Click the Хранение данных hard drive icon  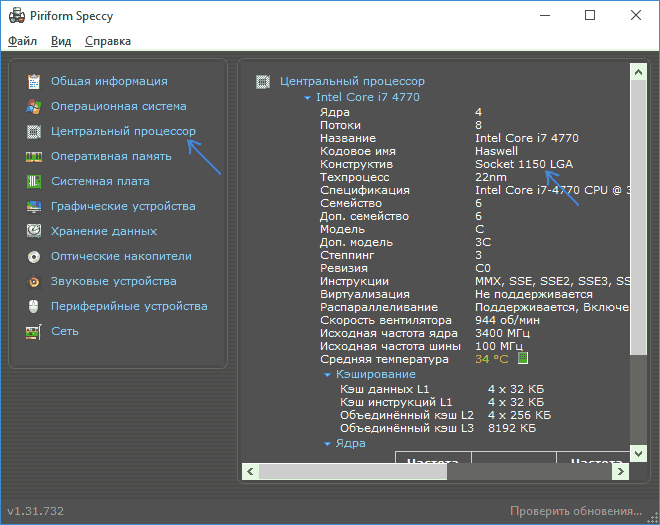[34, 231]
